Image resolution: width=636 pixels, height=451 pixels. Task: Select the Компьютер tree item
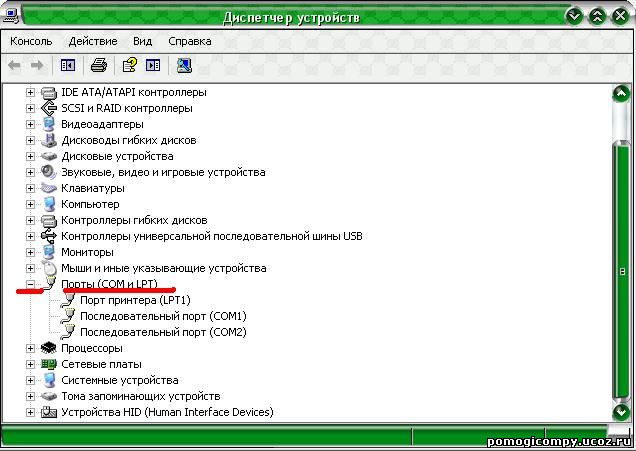tap(90, 204)
